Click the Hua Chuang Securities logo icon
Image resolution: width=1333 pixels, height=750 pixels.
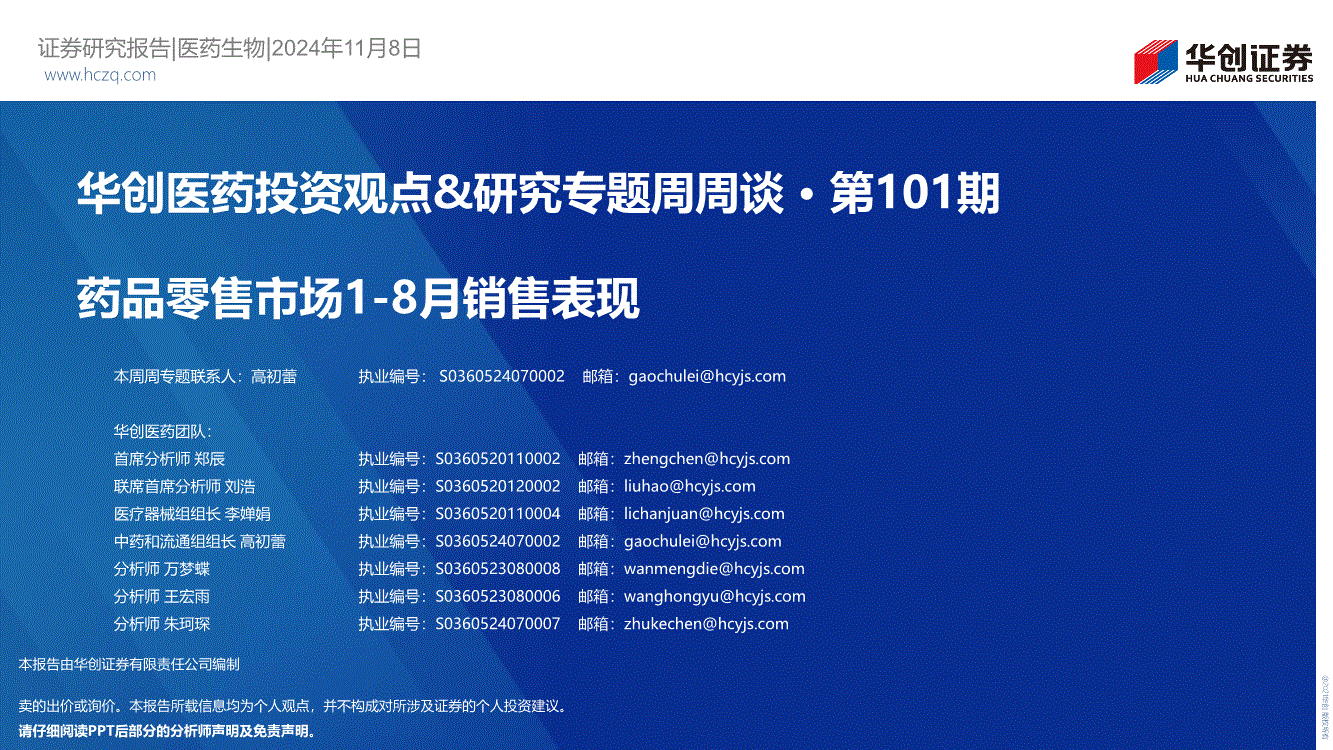pyautogui.click(x=1155, y=62)
